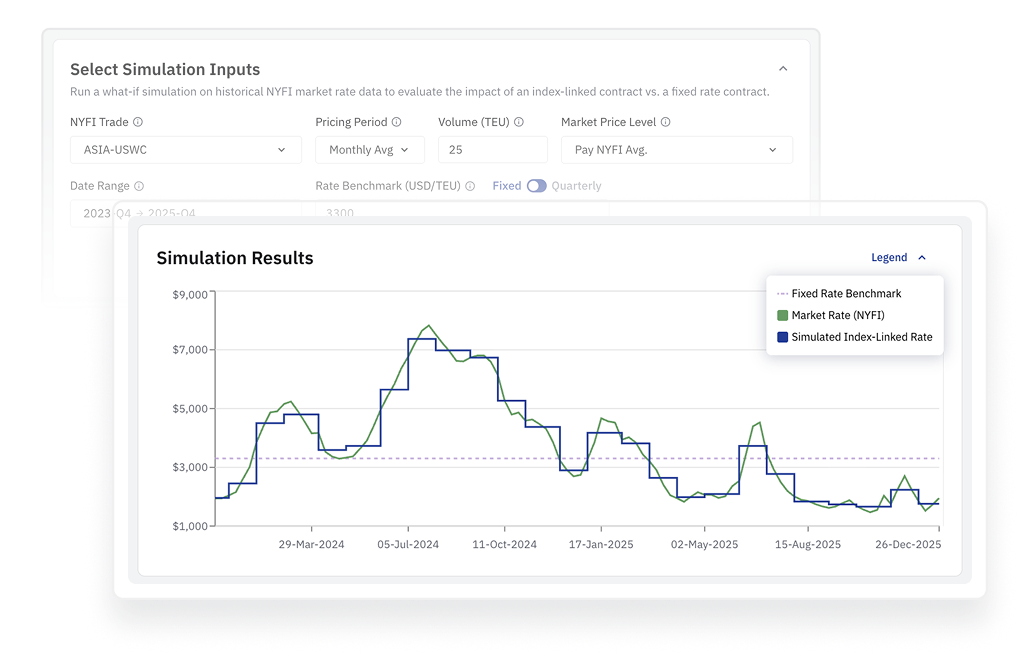
Task: Open the Monthly Avg pricing period dropdown
Action: tap(369, 150)
